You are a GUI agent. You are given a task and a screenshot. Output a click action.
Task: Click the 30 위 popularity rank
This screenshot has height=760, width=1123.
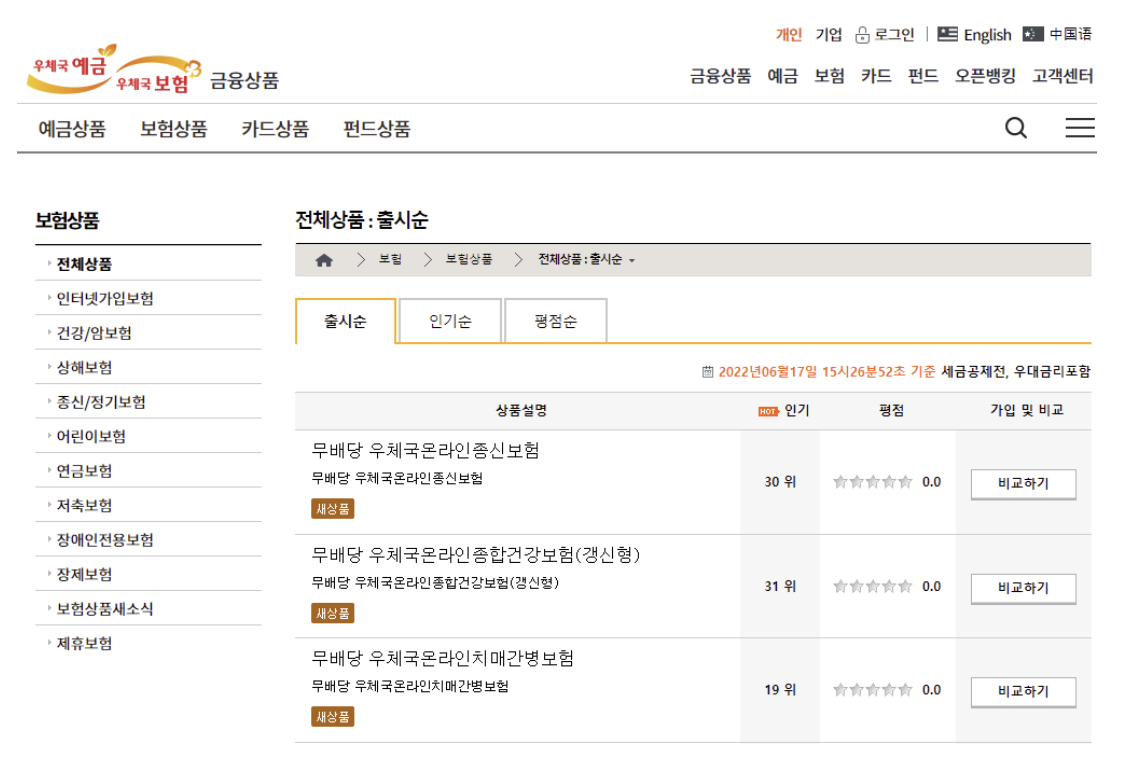780,482
